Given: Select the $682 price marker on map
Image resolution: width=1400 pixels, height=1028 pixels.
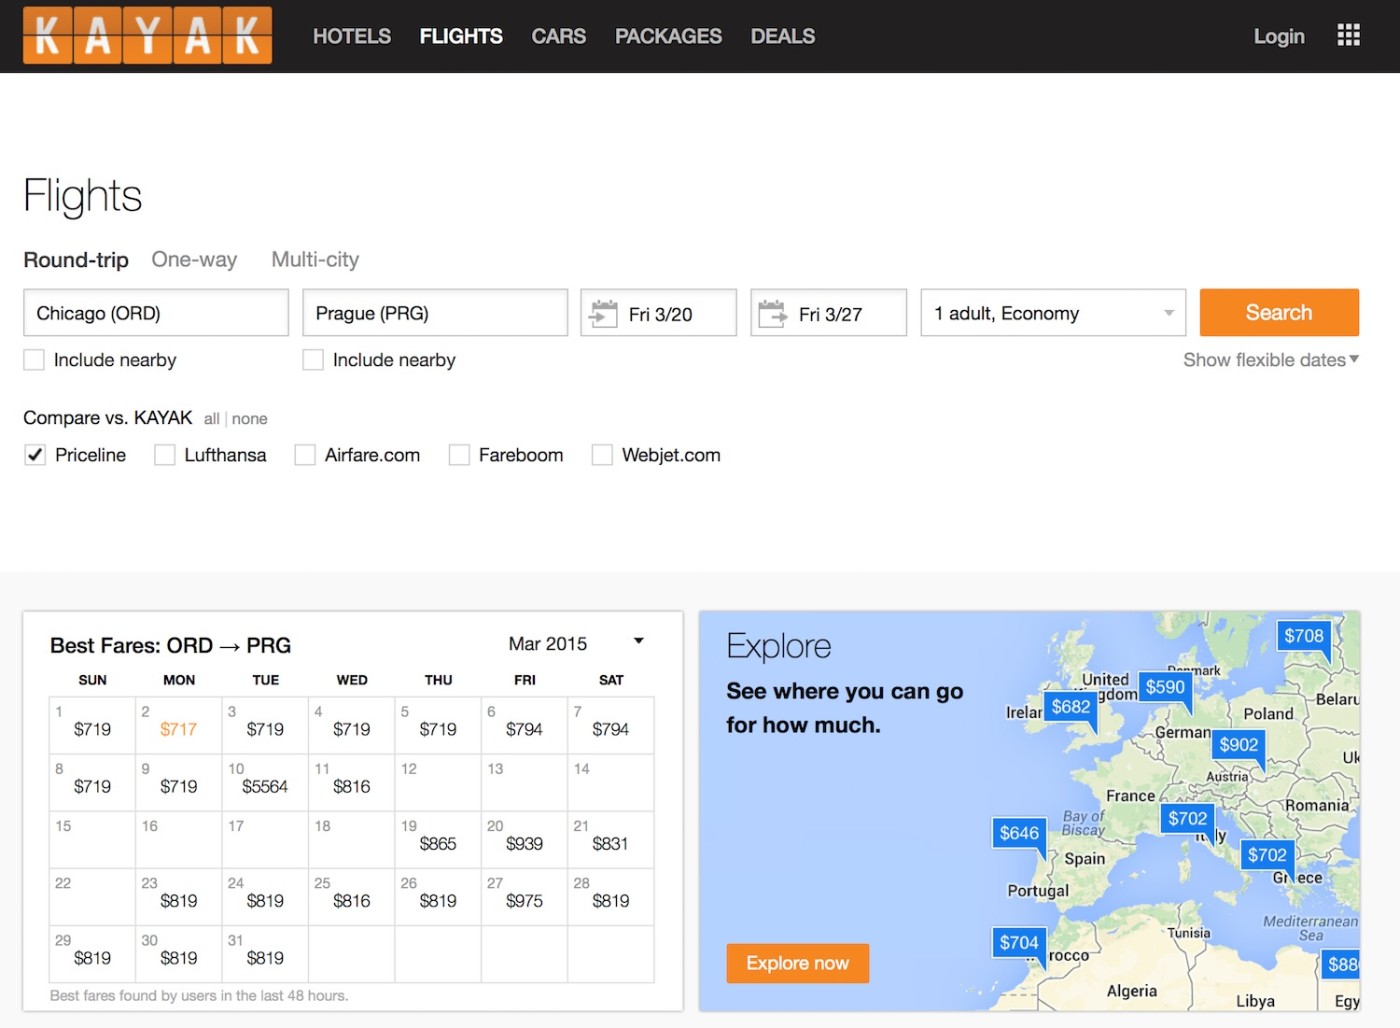Looking at the screenshot, I should (x=1070, y=707).
